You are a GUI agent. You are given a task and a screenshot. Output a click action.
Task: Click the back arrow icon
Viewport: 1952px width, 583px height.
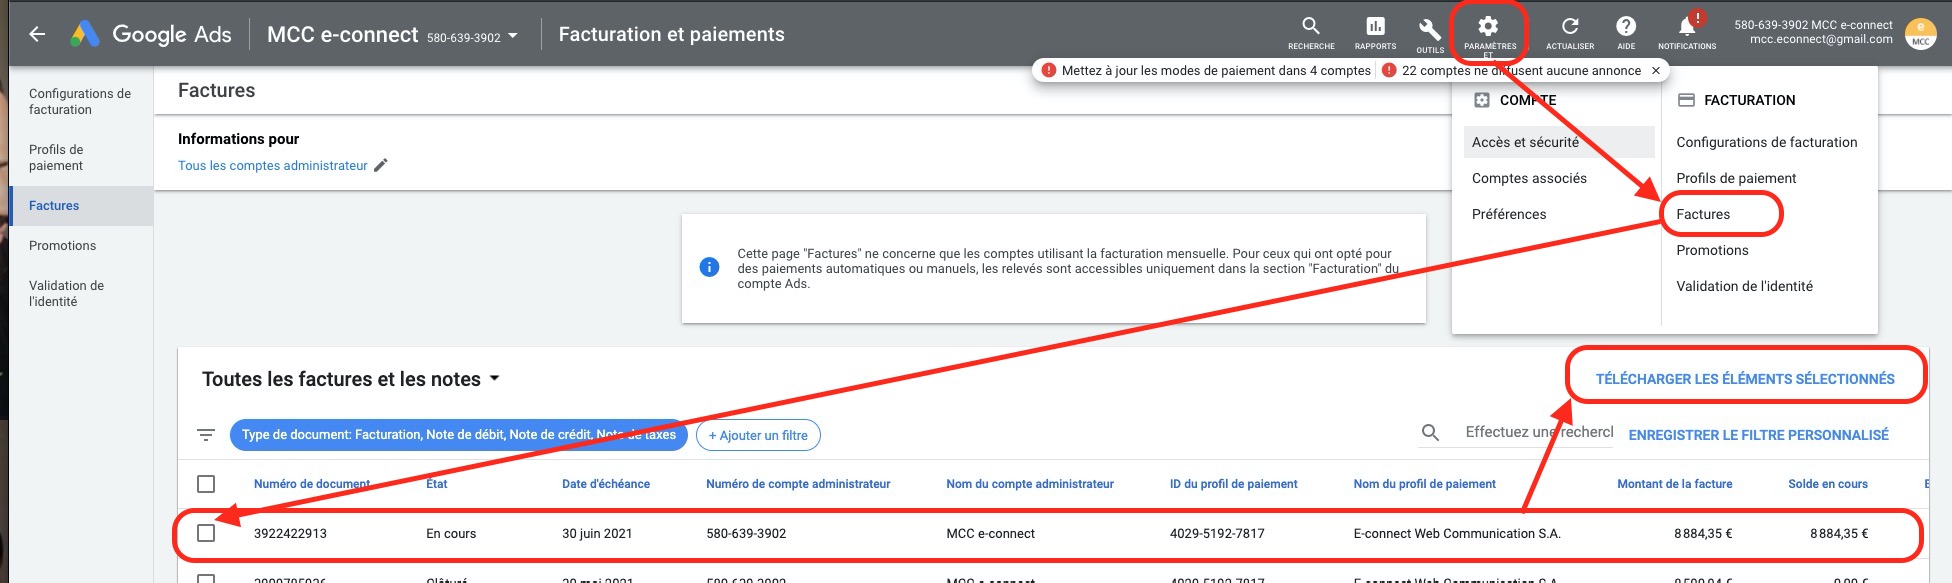[37, 34]
